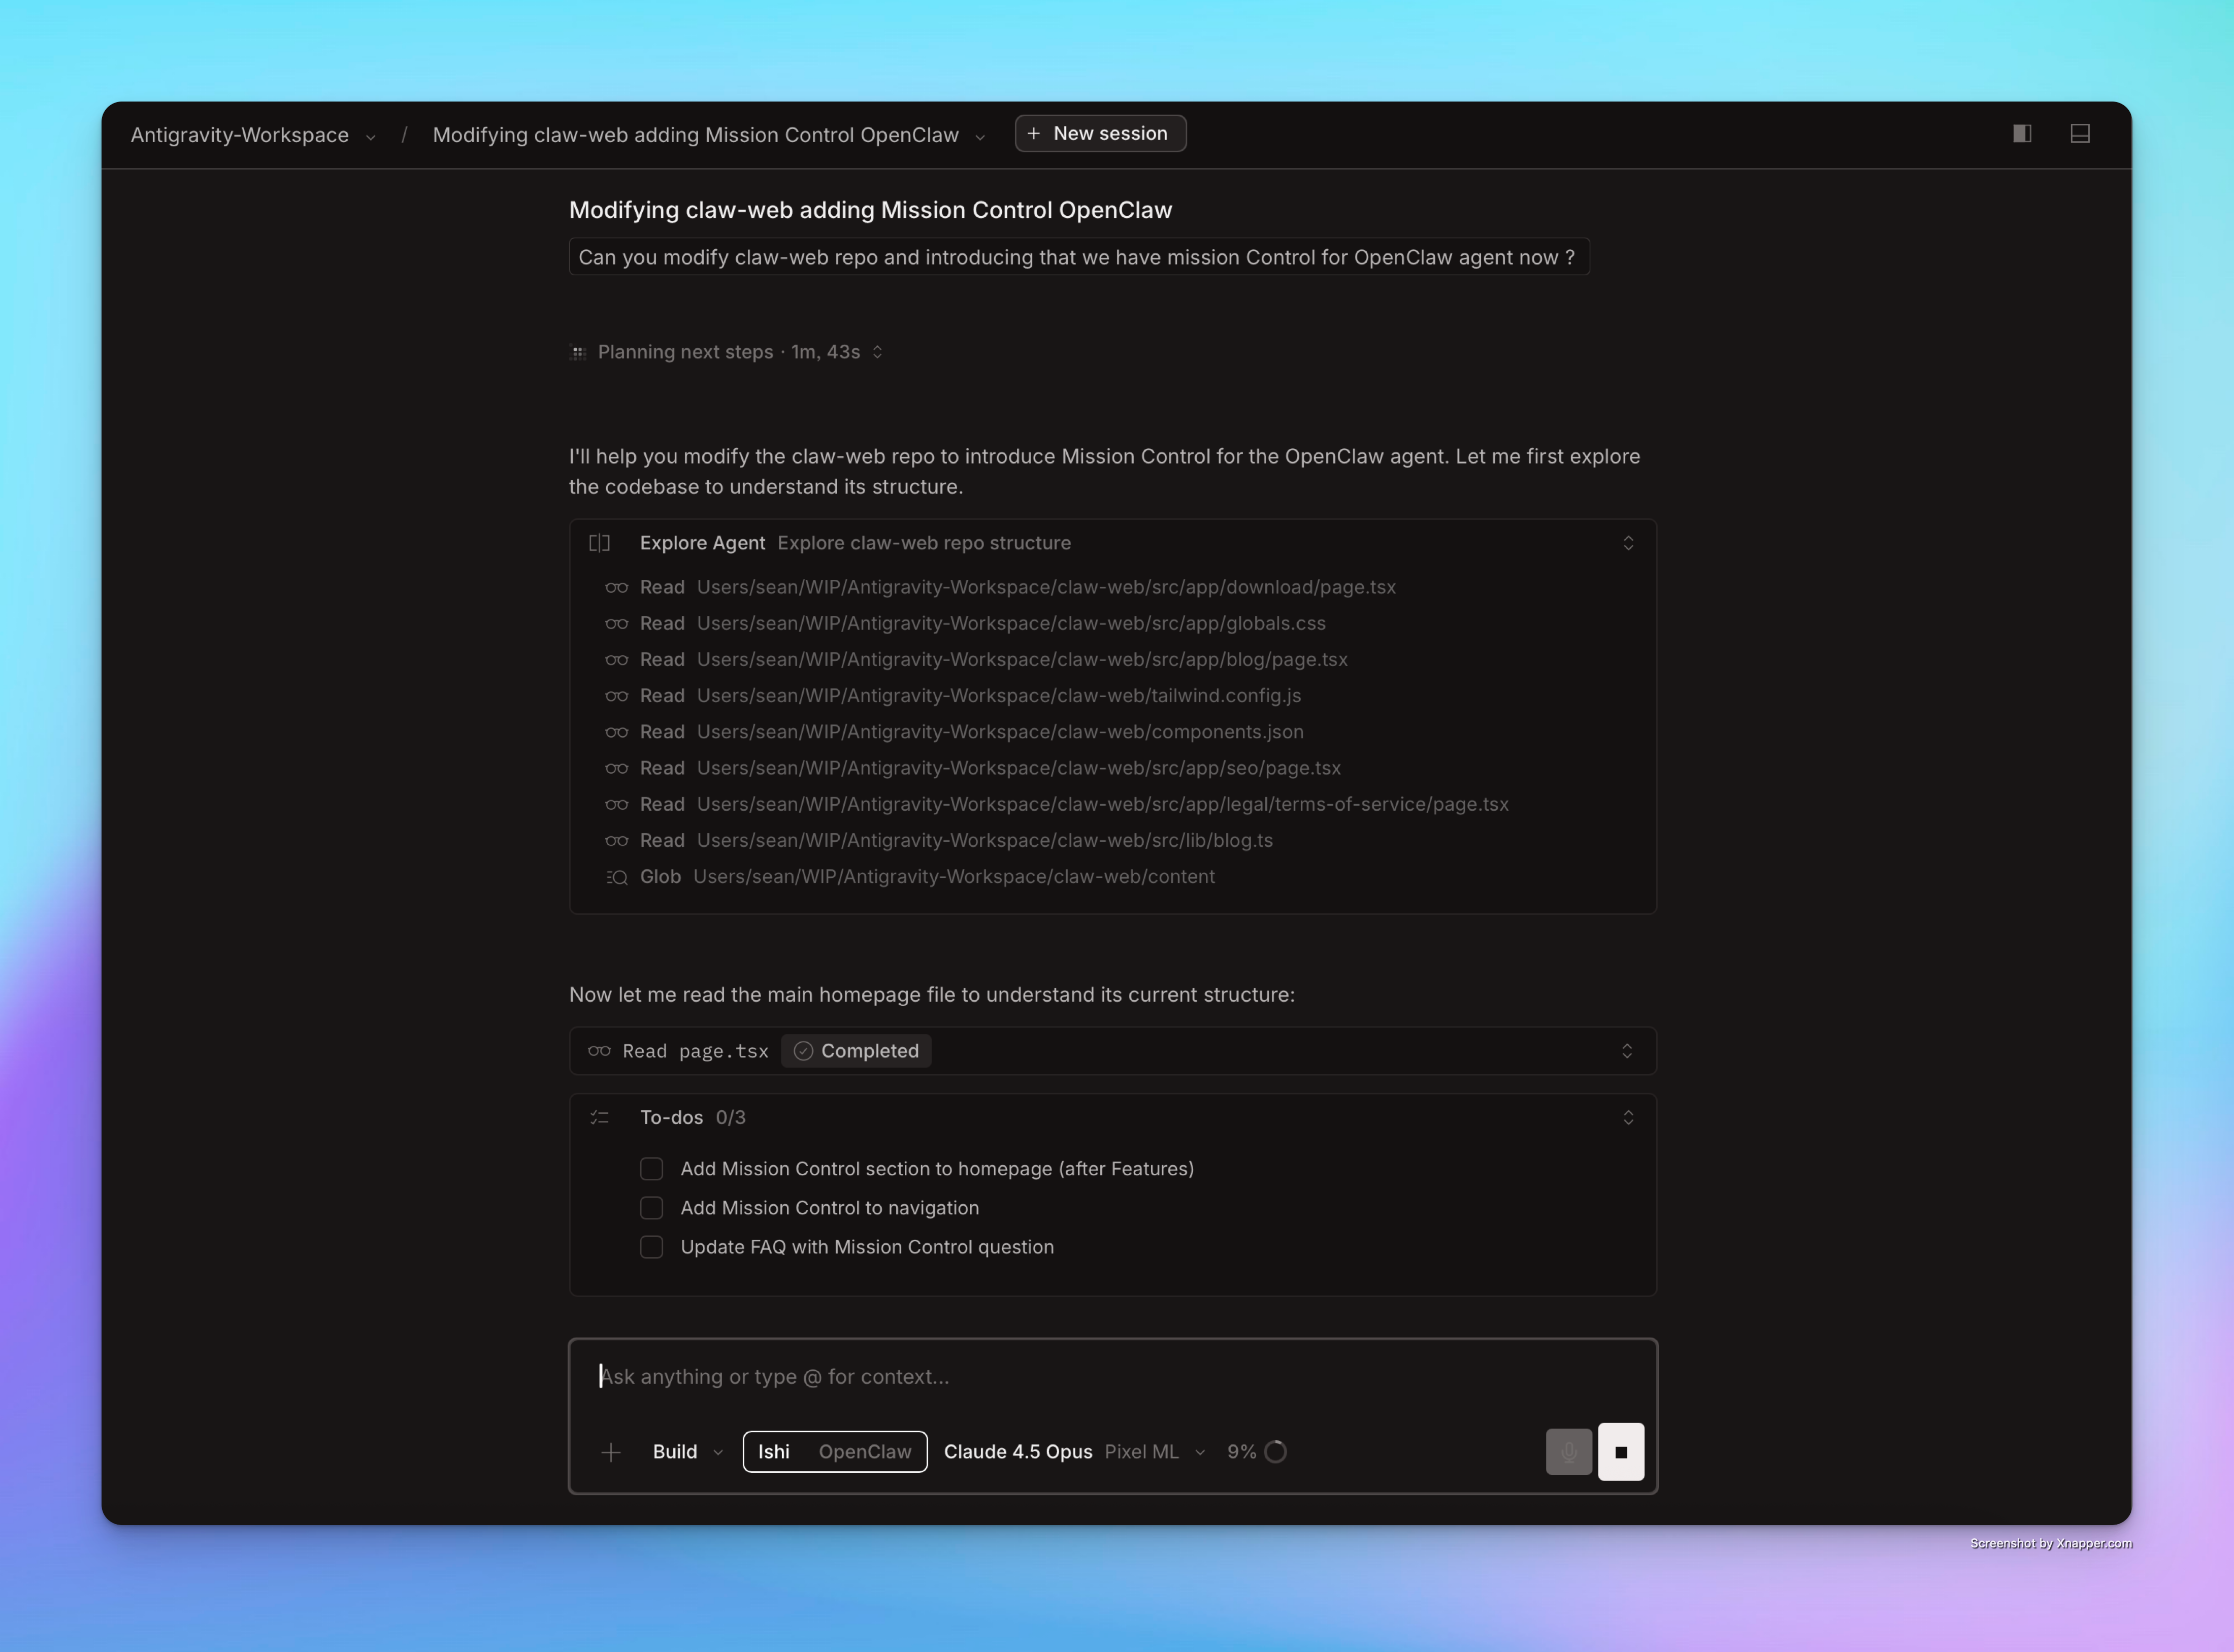Screen dimensions: 2234x1652
Task: Toggle the sidebar panel icon top right
Action: coord(2021,133)
